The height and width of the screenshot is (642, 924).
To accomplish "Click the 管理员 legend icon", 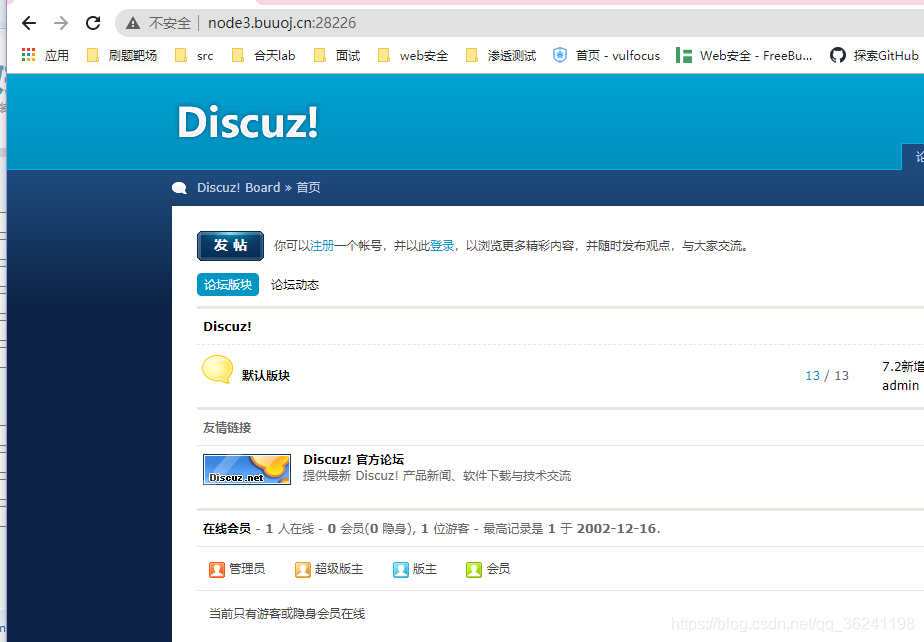I will click(x=217, y=569).
